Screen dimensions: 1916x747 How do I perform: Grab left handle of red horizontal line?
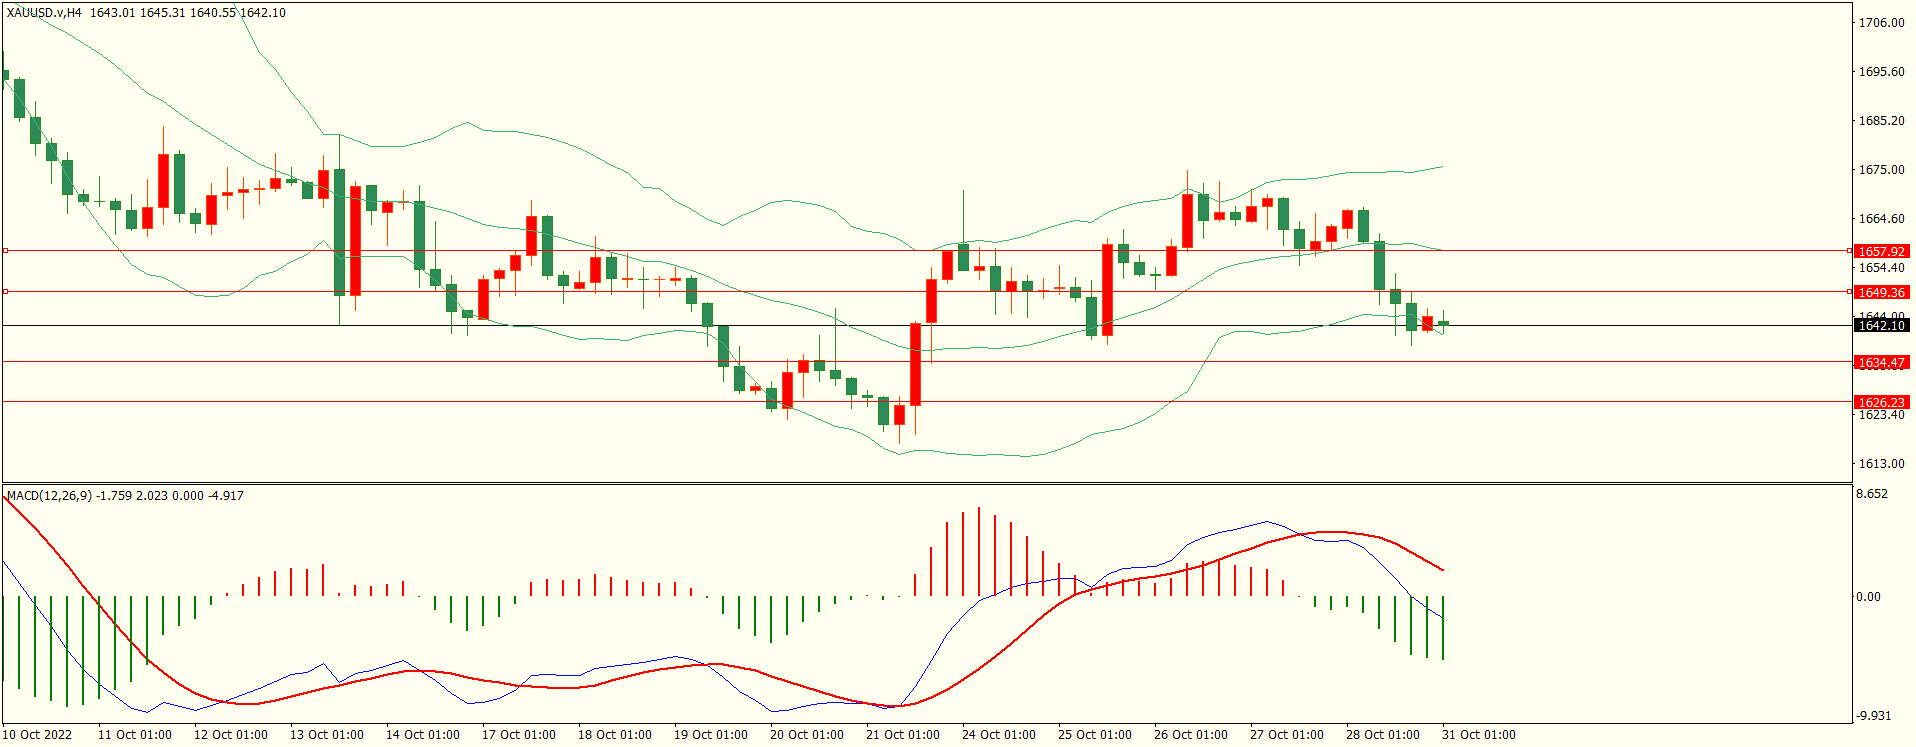(x=5, y=251)
